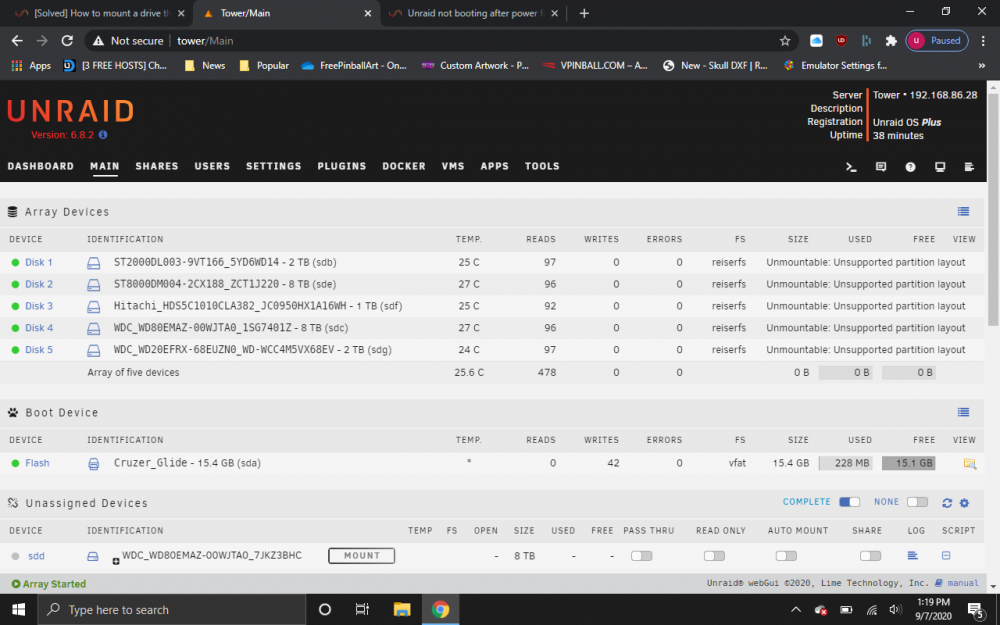
Task: Open the USERS menu
Action: [212, 166]
